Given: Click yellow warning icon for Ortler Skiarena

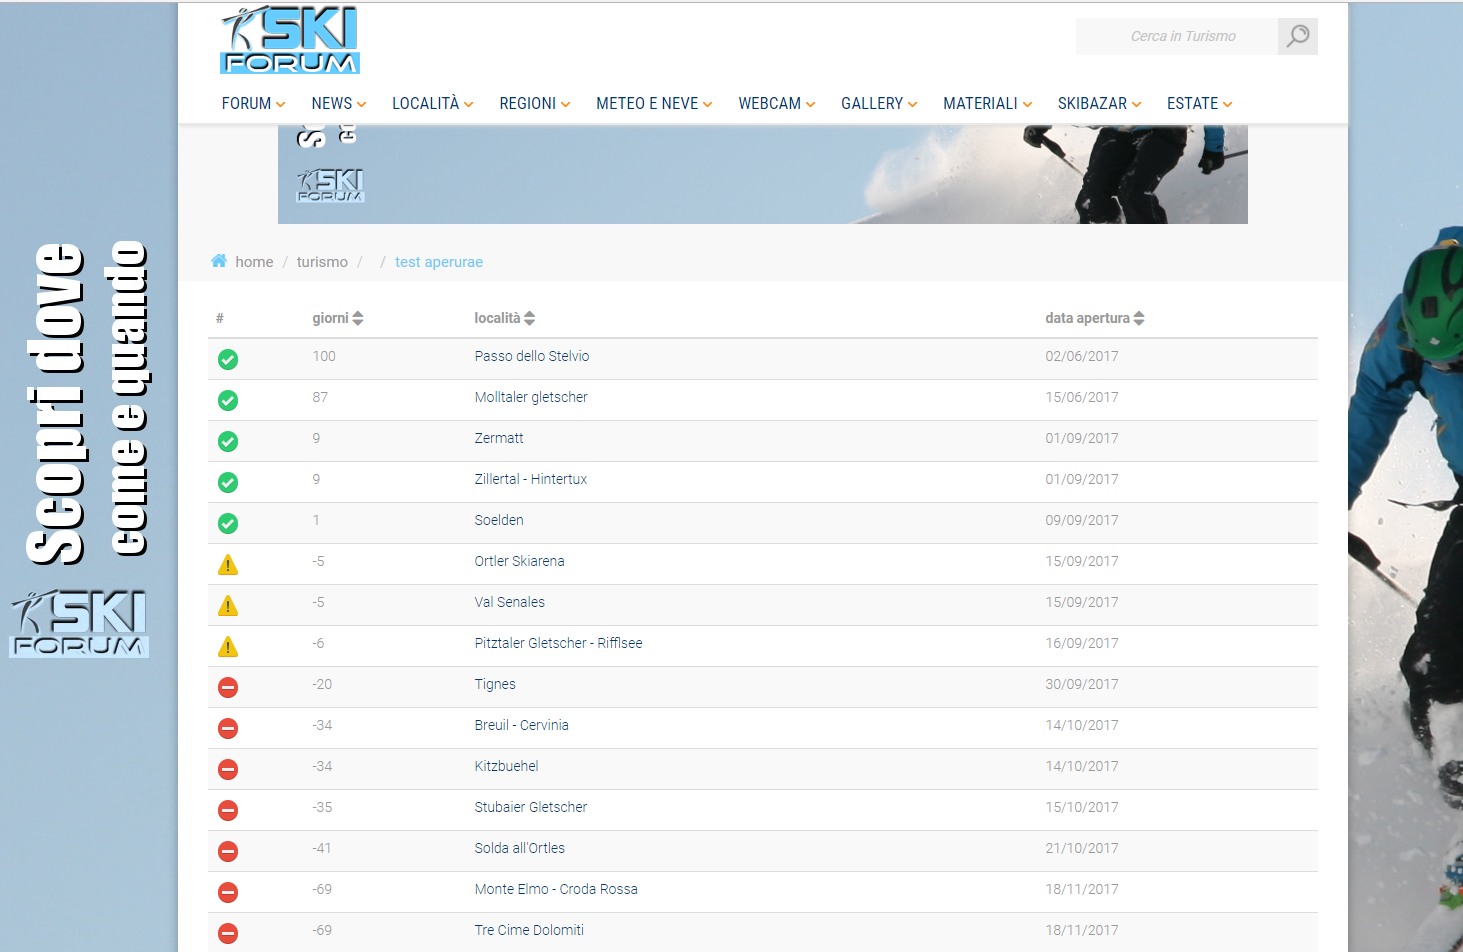Looking at the screenshot, I should (x=228, y=565).
